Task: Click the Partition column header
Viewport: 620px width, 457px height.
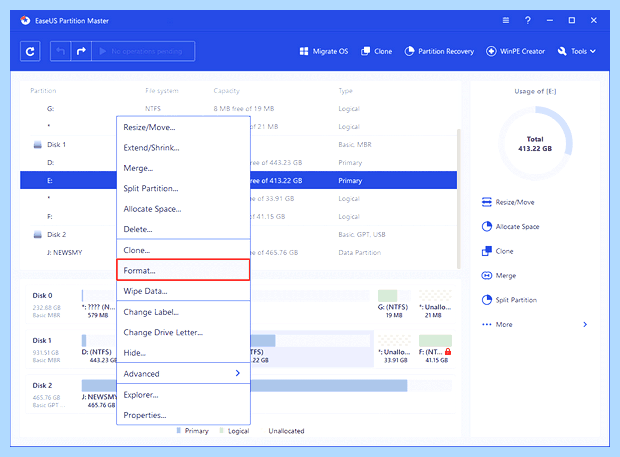Action: pyautogui.click(x=43, y=91)
